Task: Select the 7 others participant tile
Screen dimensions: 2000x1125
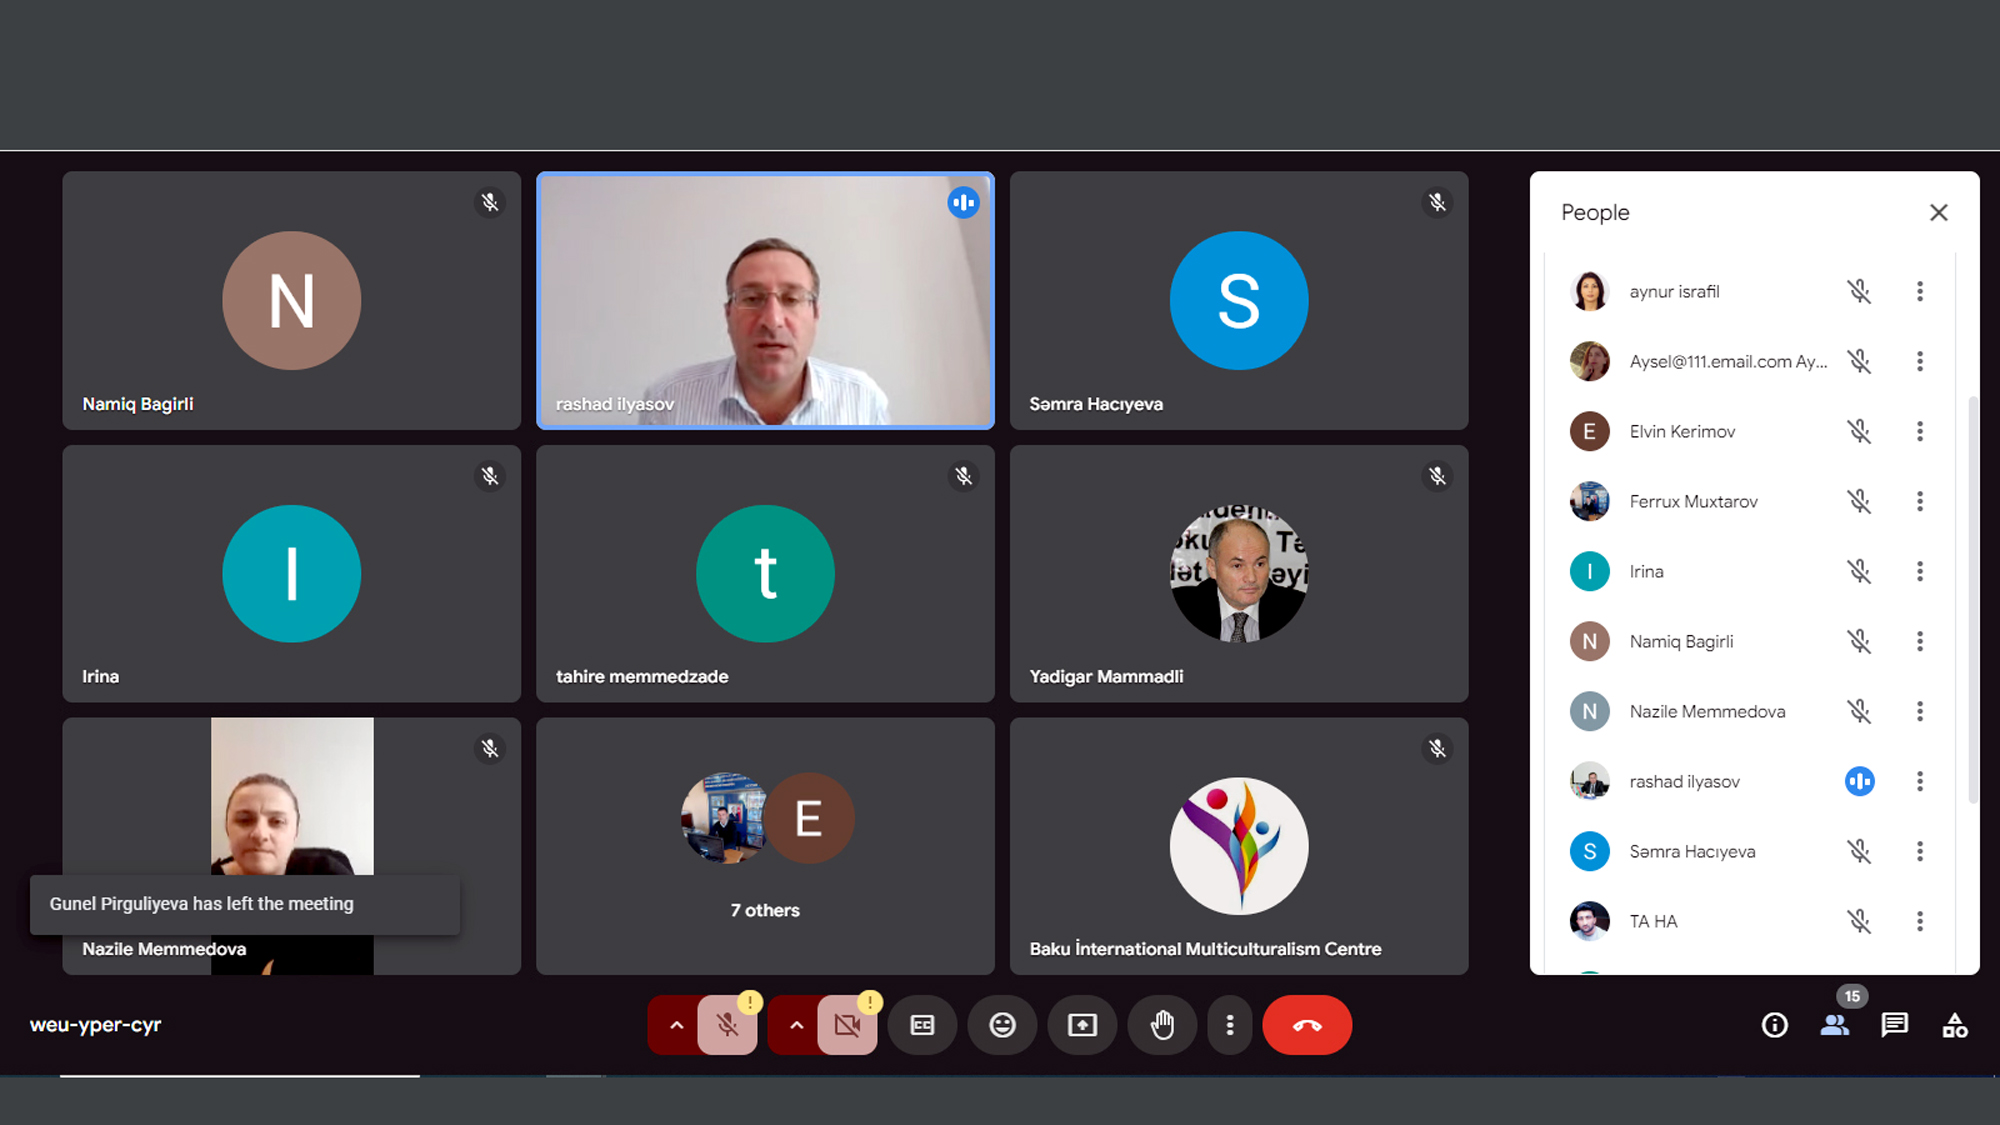Action: (765, 846)
